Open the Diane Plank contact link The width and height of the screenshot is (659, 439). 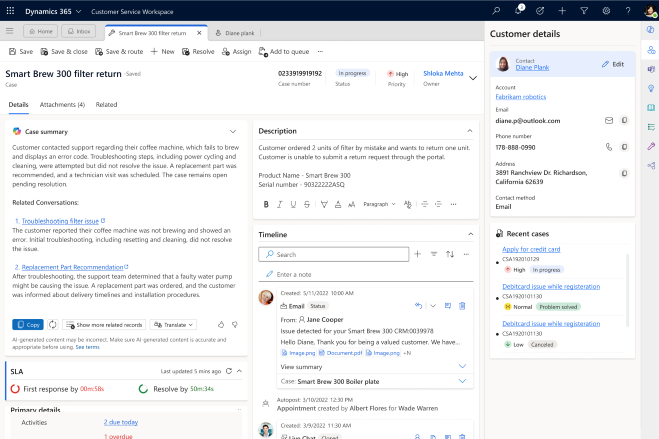coord(532,67)
